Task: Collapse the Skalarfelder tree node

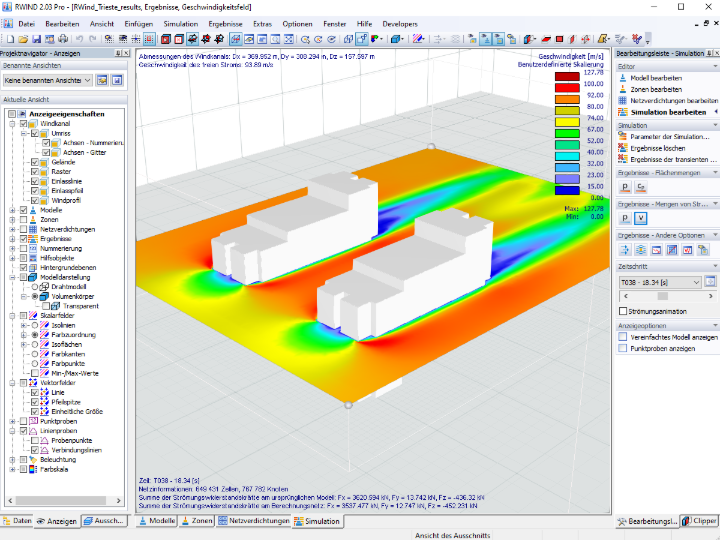Action: 12,315
